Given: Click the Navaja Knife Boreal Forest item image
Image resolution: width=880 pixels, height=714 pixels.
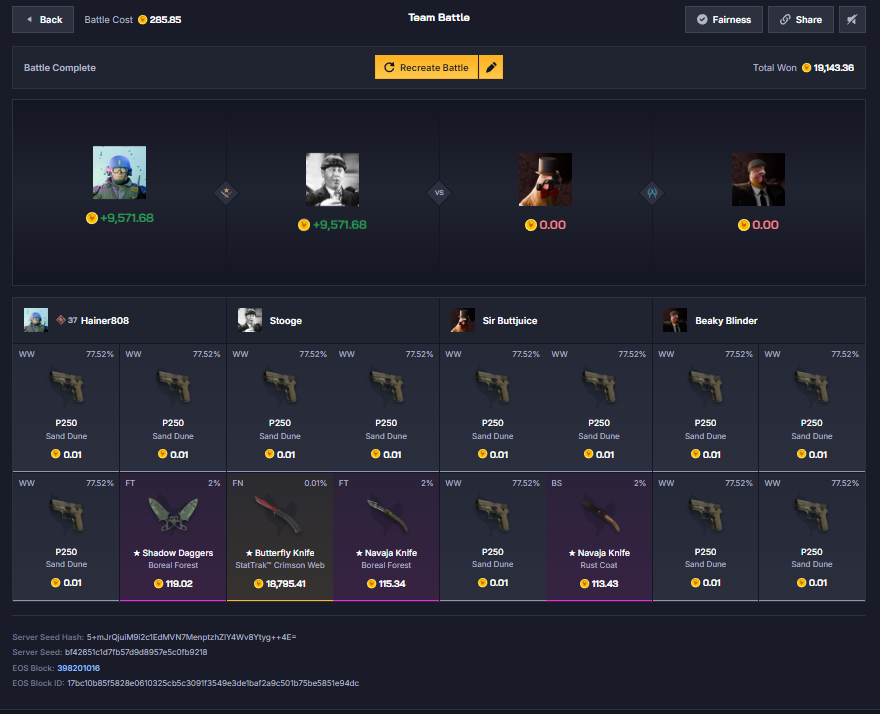Looking at the screenshot, I should click(386, 515).
